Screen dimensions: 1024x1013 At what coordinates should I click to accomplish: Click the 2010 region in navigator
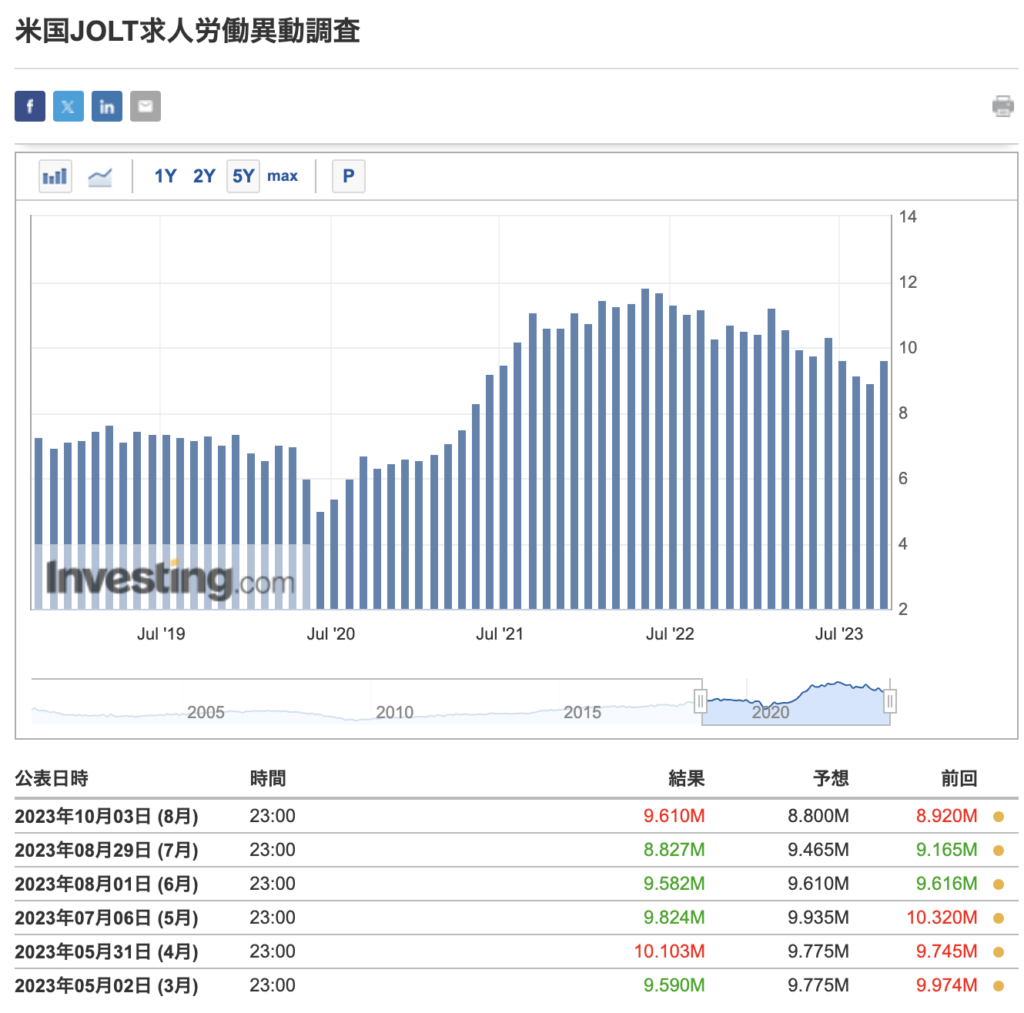[x=394, y=712]
